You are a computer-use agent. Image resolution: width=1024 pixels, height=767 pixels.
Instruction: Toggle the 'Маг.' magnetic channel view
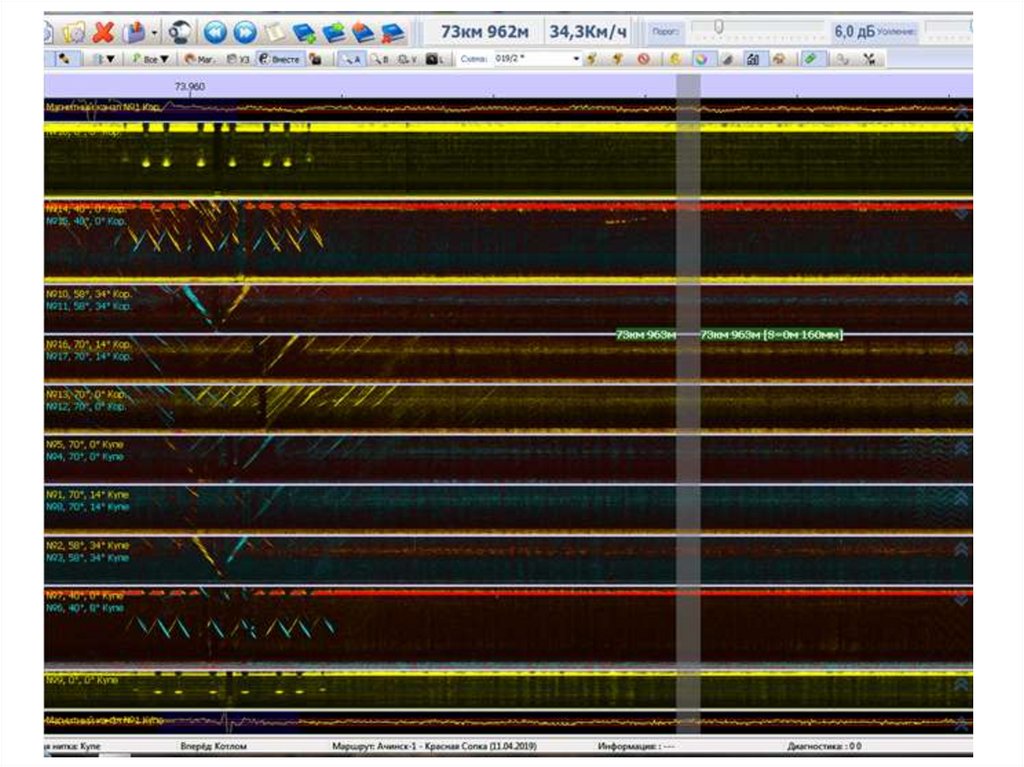coord(199,59)
